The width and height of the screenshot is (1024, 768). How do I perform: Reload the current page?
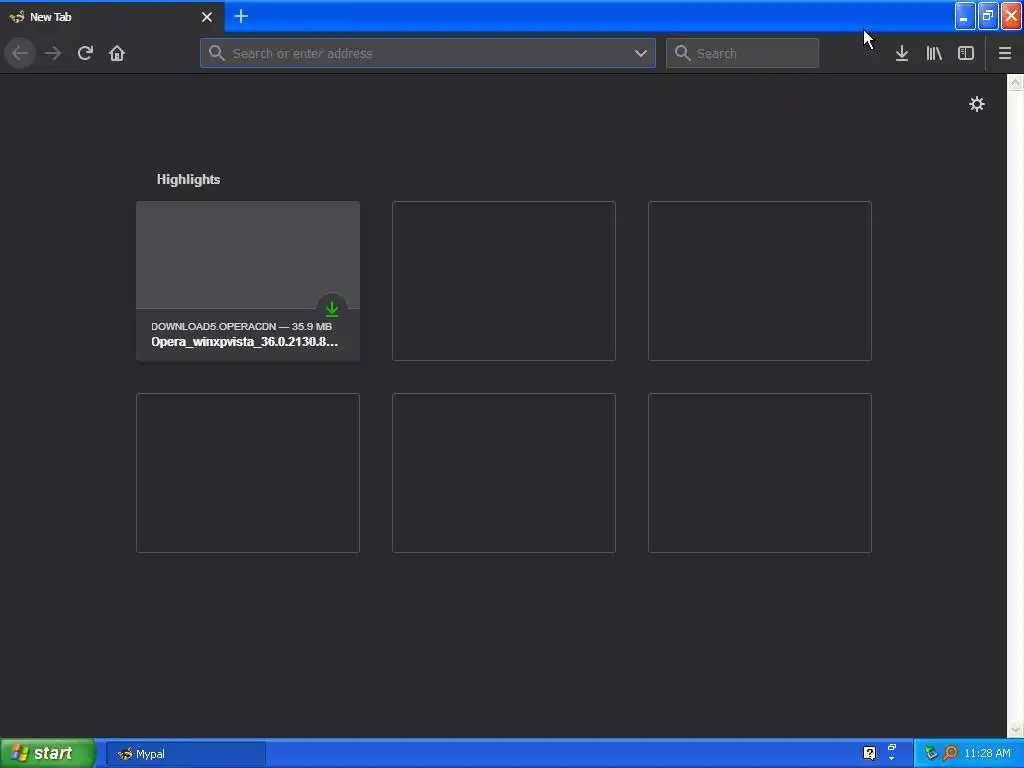[85, 53]
